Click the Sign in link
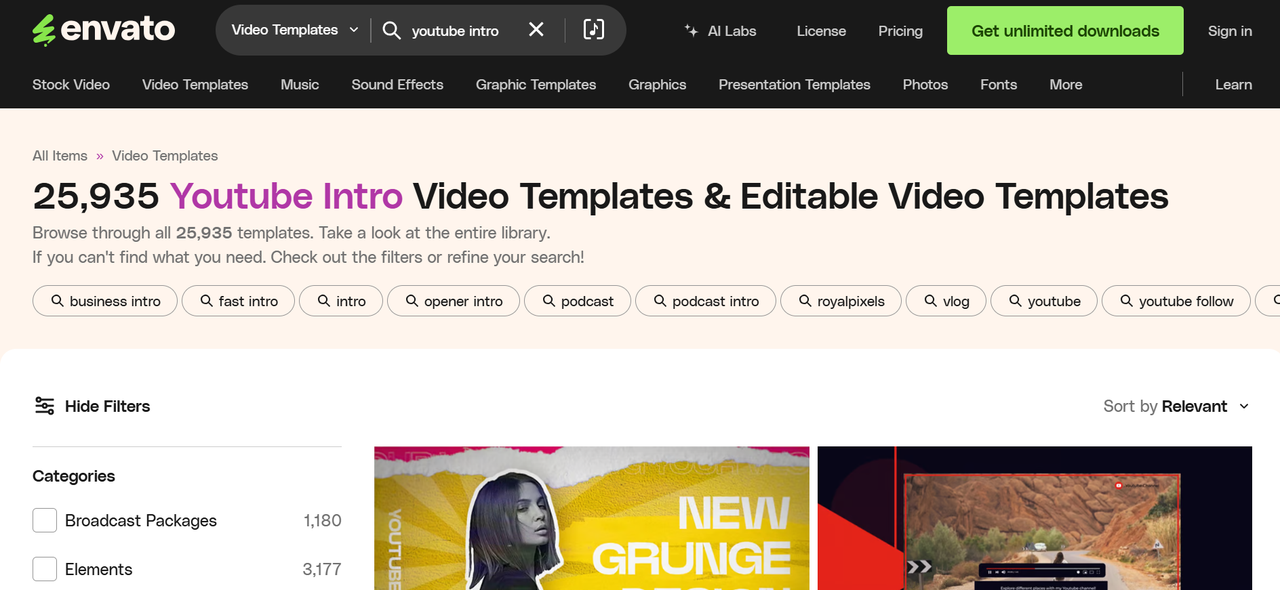The image size is (1280, 590). point(1229,31)
